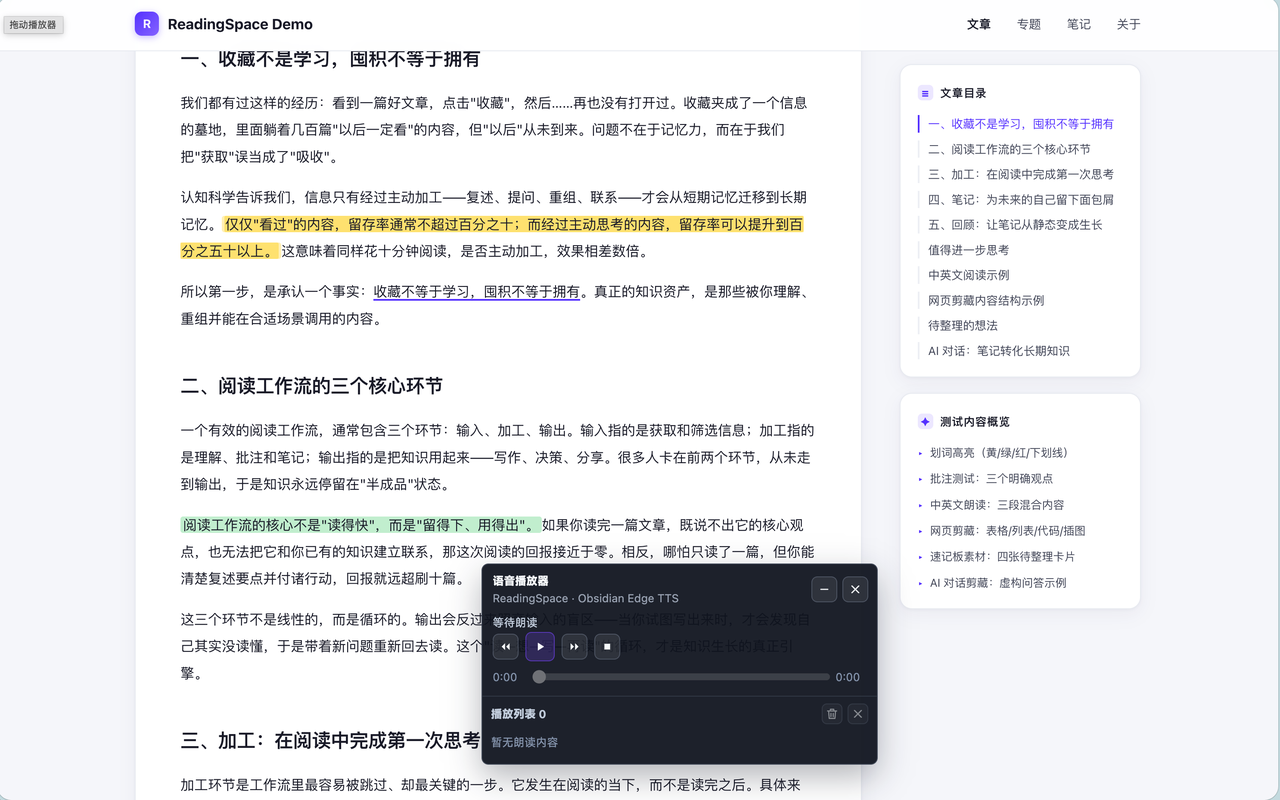Play speech in the audio player
This screenshot has width=1280, height=800.
[540, 647]
